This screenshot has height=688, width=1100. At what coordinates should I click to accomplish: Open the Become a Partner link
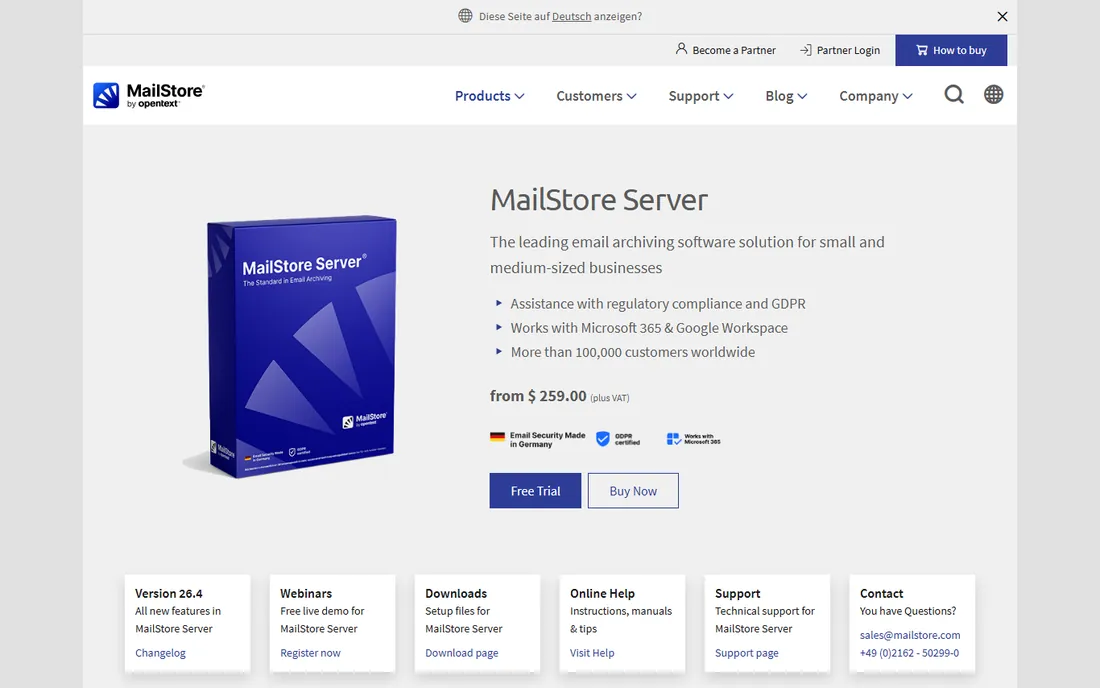coord(725,50)
